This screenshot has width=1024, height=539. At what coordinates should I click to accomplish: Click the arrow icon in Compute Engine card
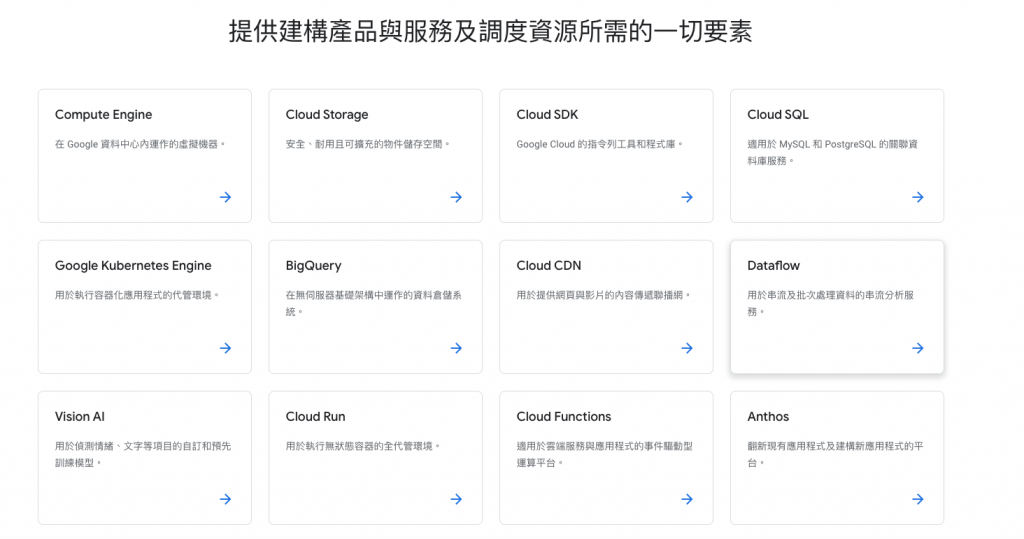225,197
